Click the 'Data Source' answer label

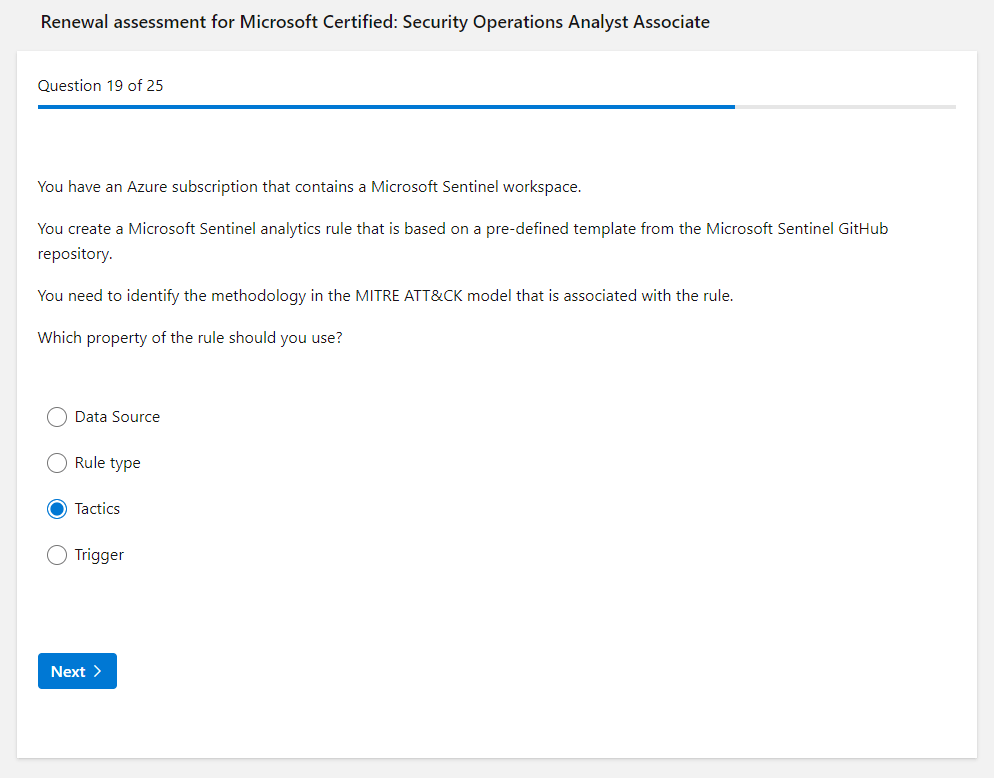tap(117, 417)
